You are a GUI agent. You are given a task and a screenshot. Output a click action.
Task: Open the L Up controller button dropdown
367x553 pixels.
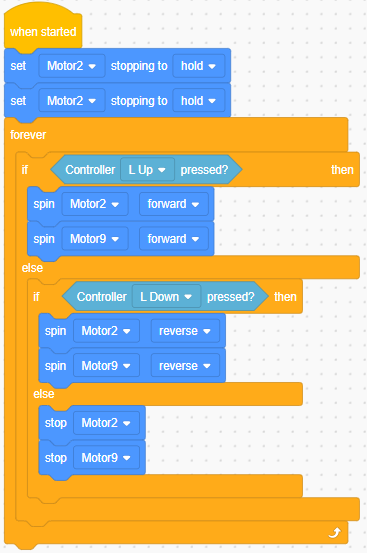[147, 170]
